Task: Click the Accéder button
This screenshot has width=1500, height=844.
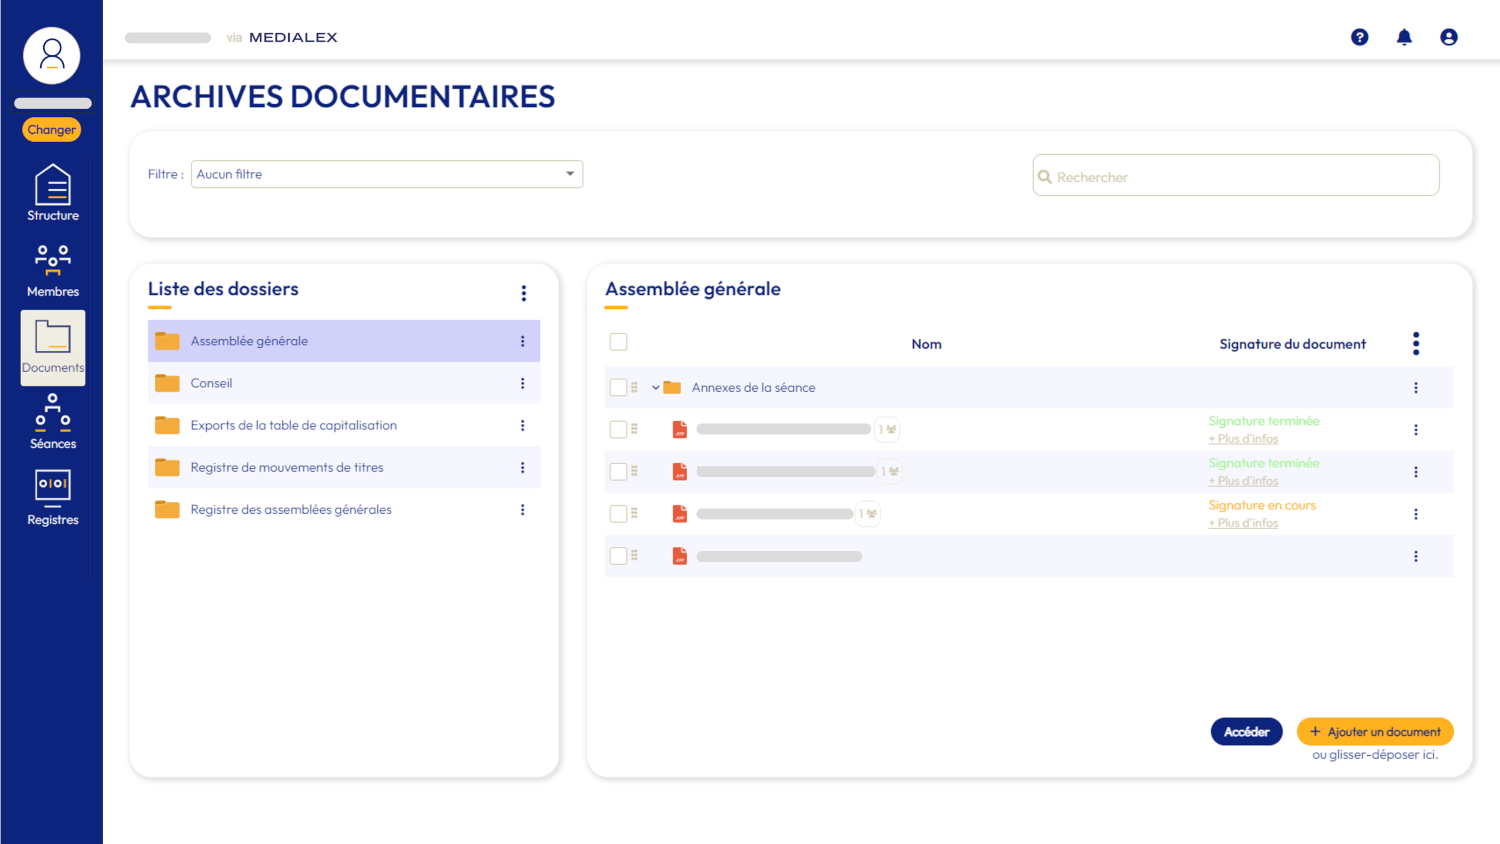Action: 1246,731
